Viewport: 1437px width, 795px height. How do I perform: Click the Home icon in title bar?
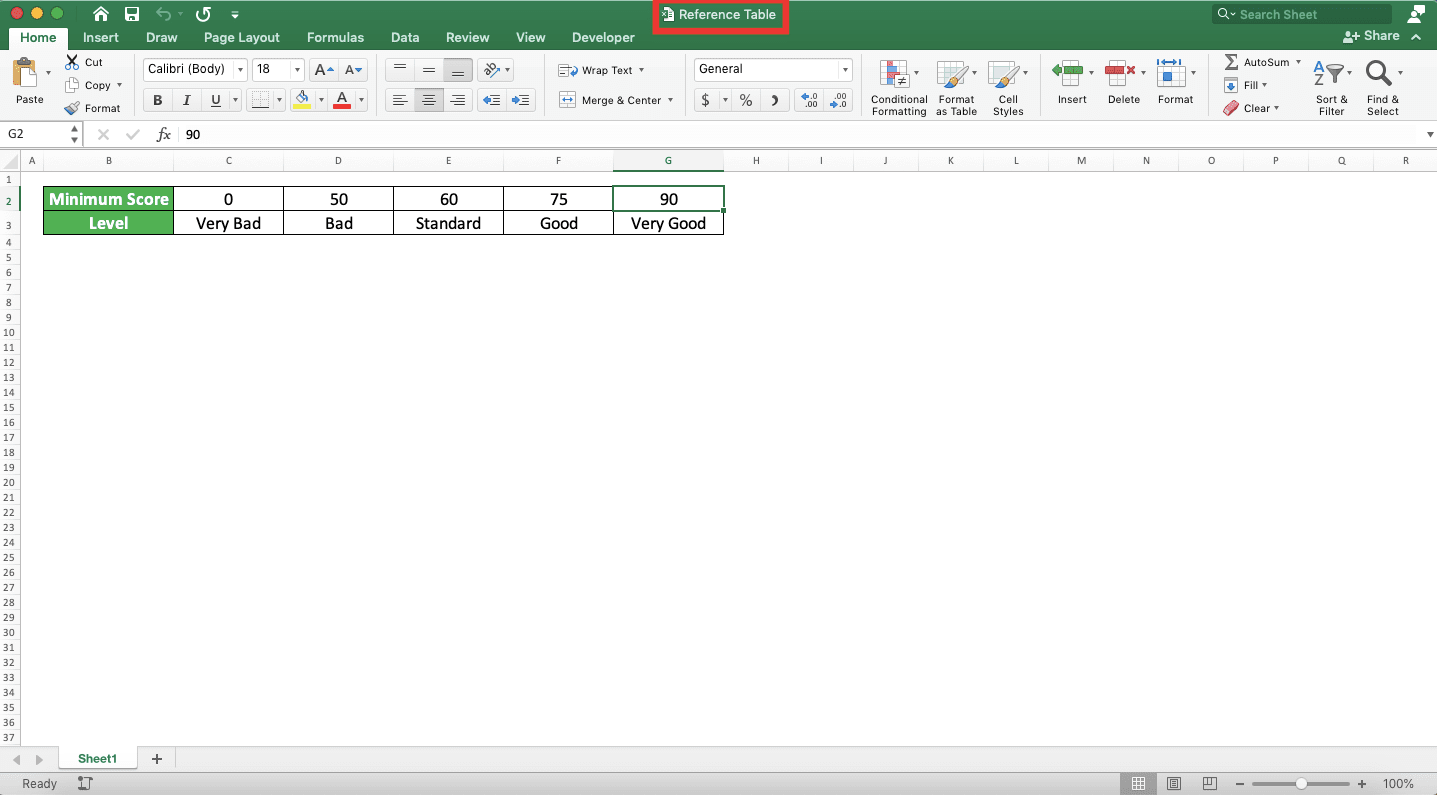coord(101,14)
